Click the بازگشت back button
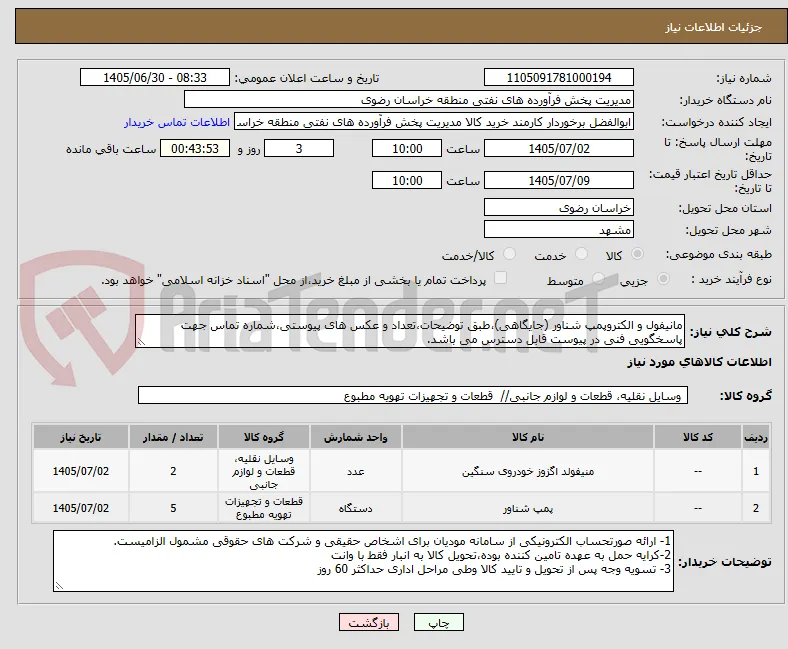 pyautogui.click(x=369, y=622)
